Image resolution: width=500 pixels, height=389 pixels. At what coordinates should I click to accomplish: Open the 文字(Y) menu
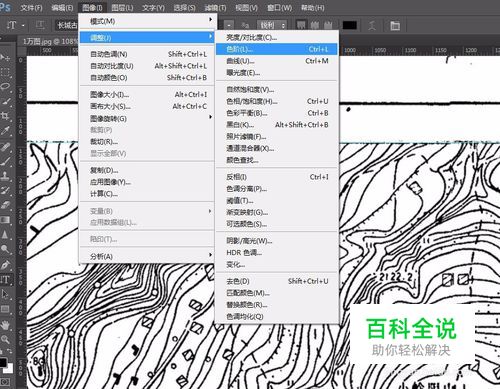click(x=153, y=7)
